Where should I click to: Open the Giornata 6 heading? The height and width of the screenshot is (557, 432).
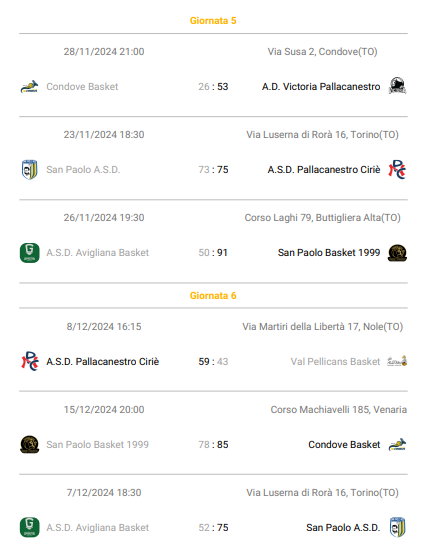click(213, 296)
